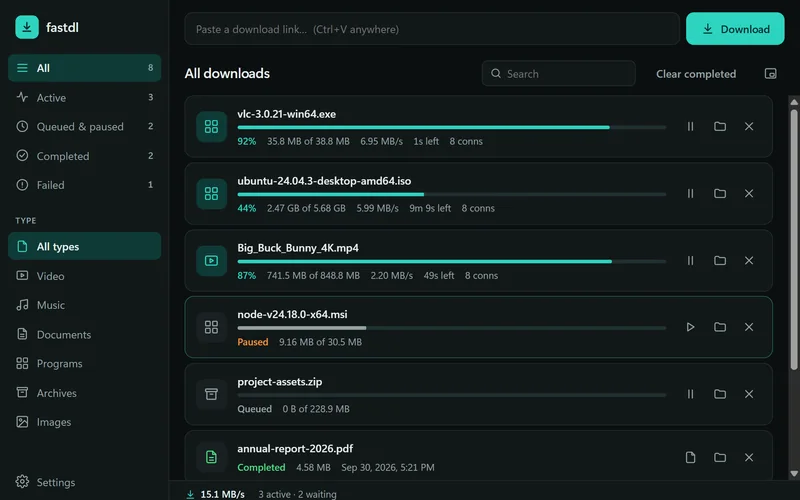
Task: Click the document icon of annual-report-2026.pdf
Action: point(211,457)
